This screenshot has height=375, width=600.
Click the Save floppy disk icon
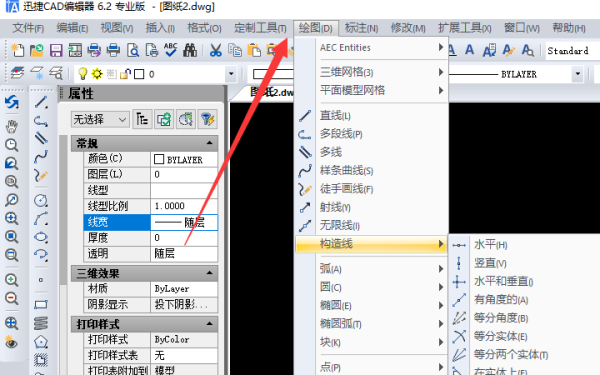(x=56, y=50)
